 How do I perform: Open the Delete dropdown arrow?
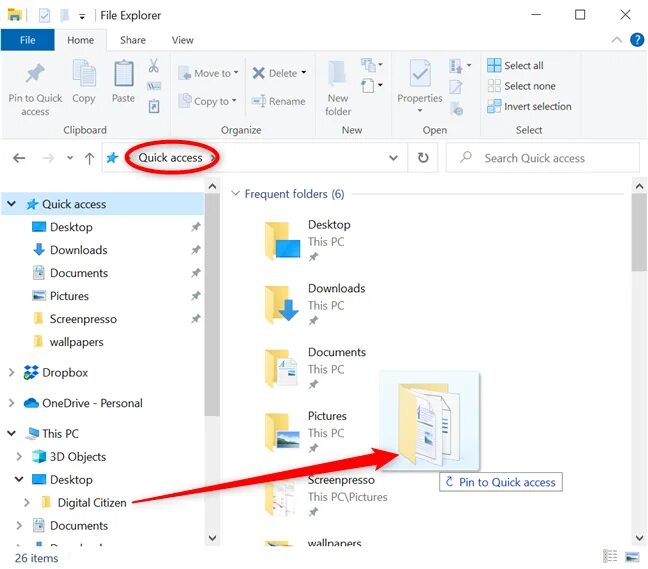click(x=304, y=73)
